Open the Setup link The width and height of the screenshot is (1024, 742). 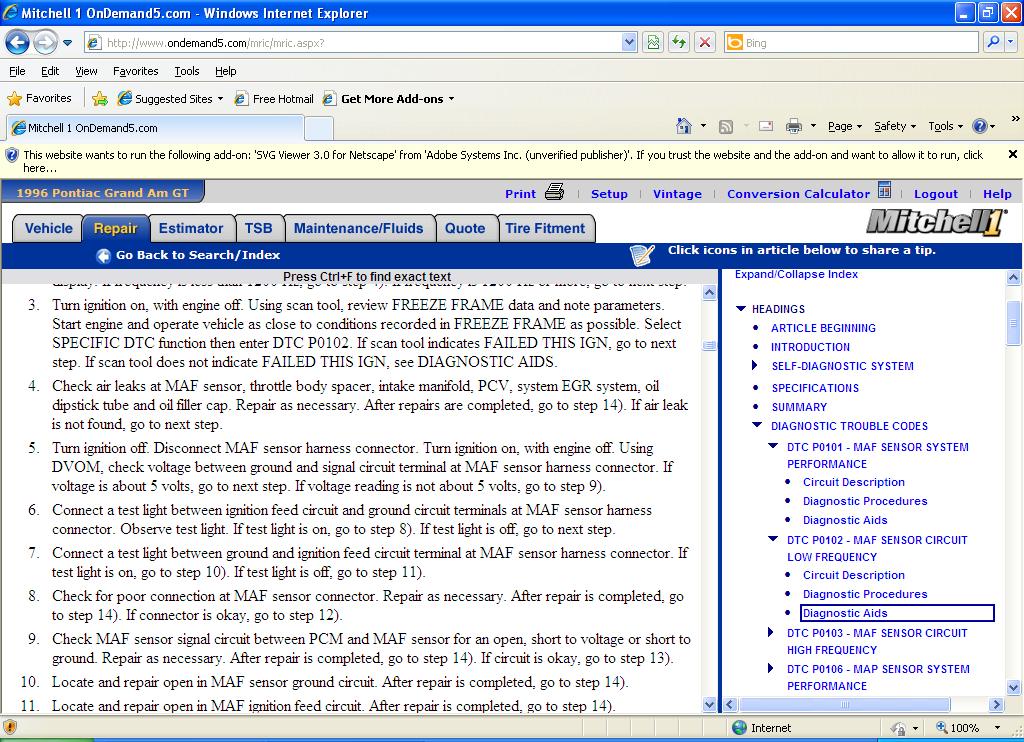pos(609,194)
